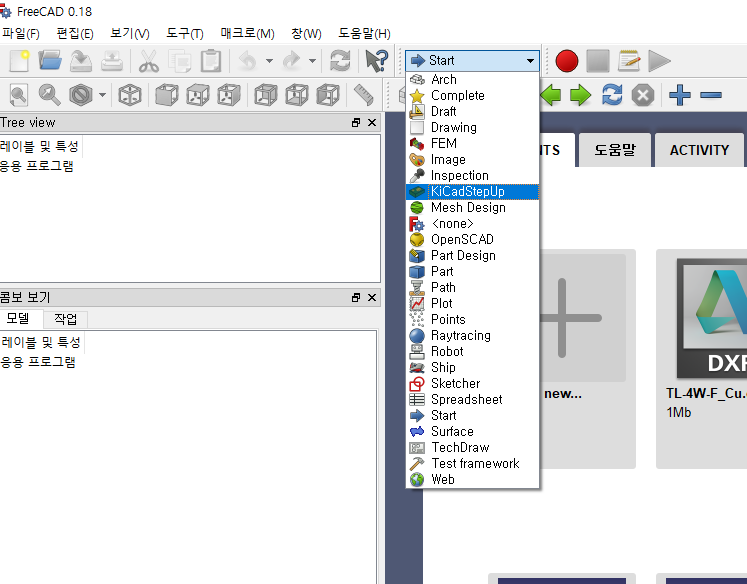Click the print icon in toolbar

coord(112,61)
